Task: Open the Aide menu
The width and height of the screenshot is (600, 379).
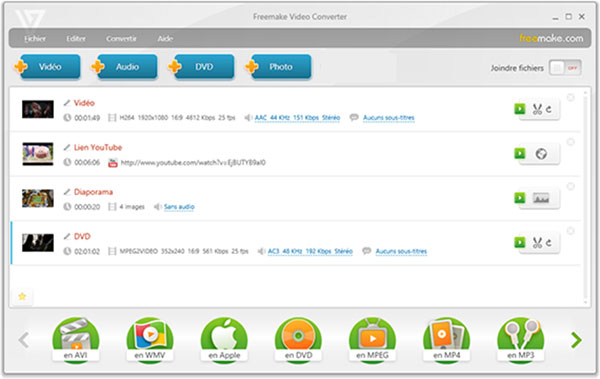Action: [x=165, y=39]
